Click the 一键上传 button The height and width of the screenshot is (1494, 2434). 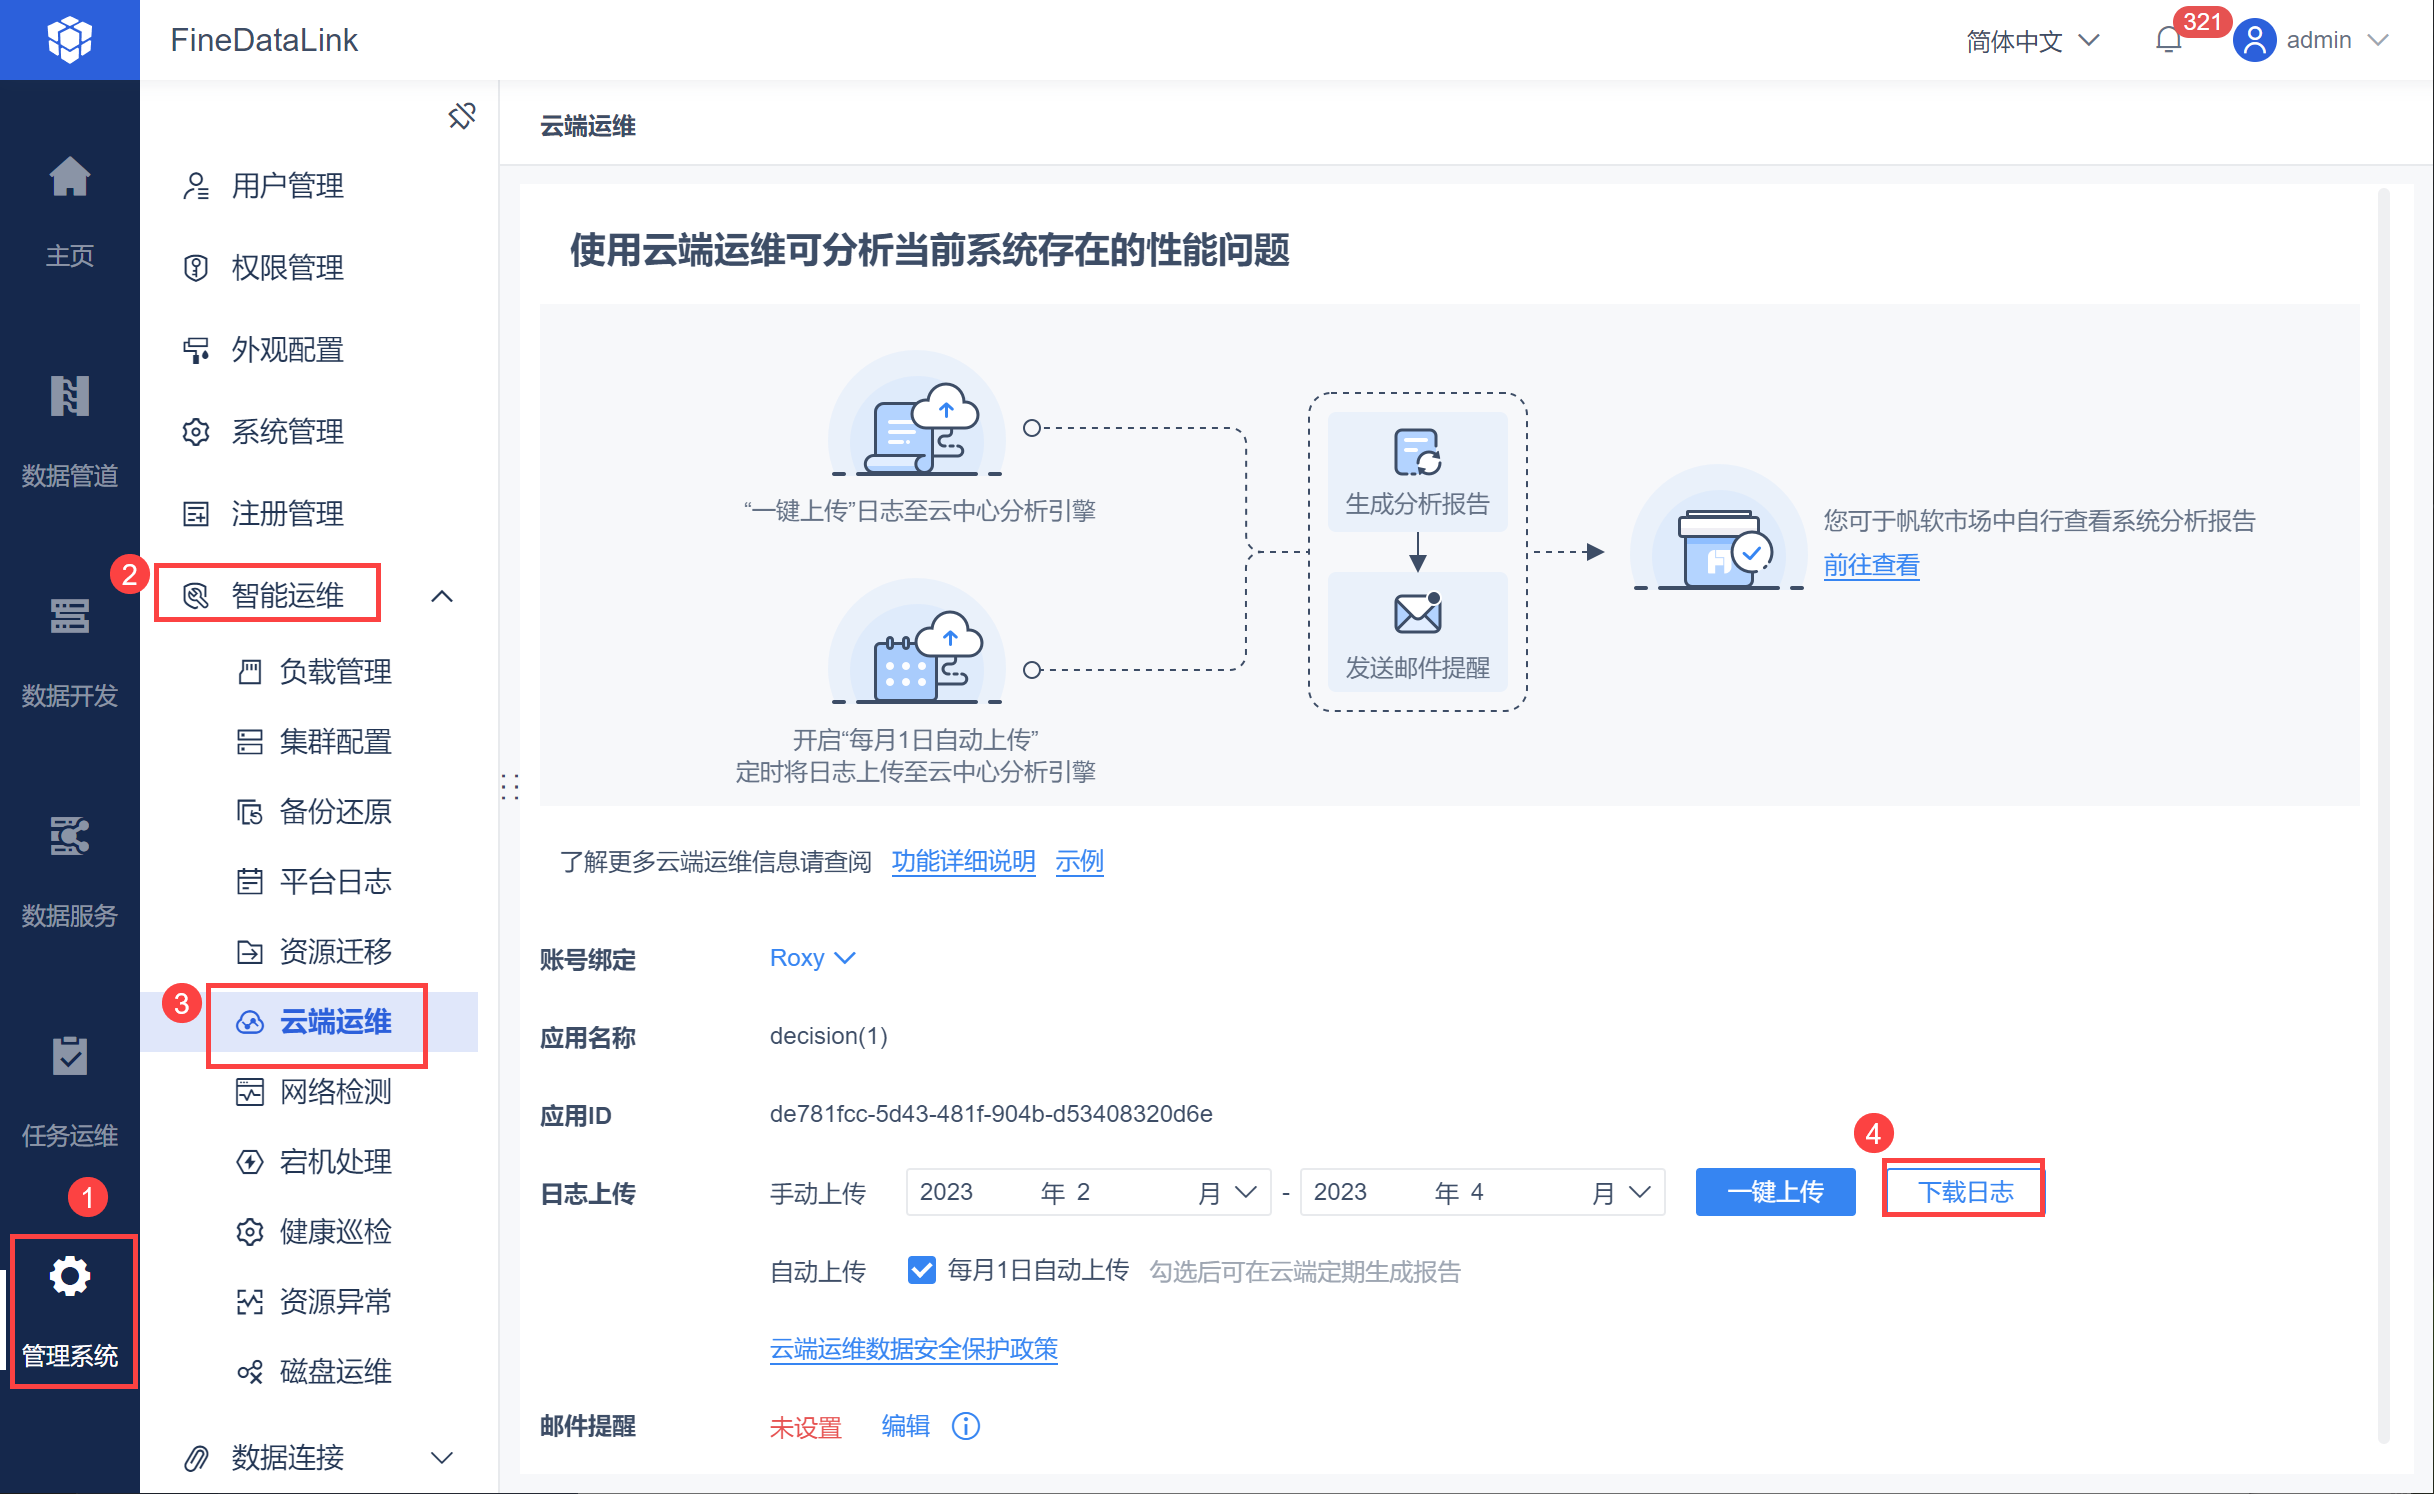1775,1192
